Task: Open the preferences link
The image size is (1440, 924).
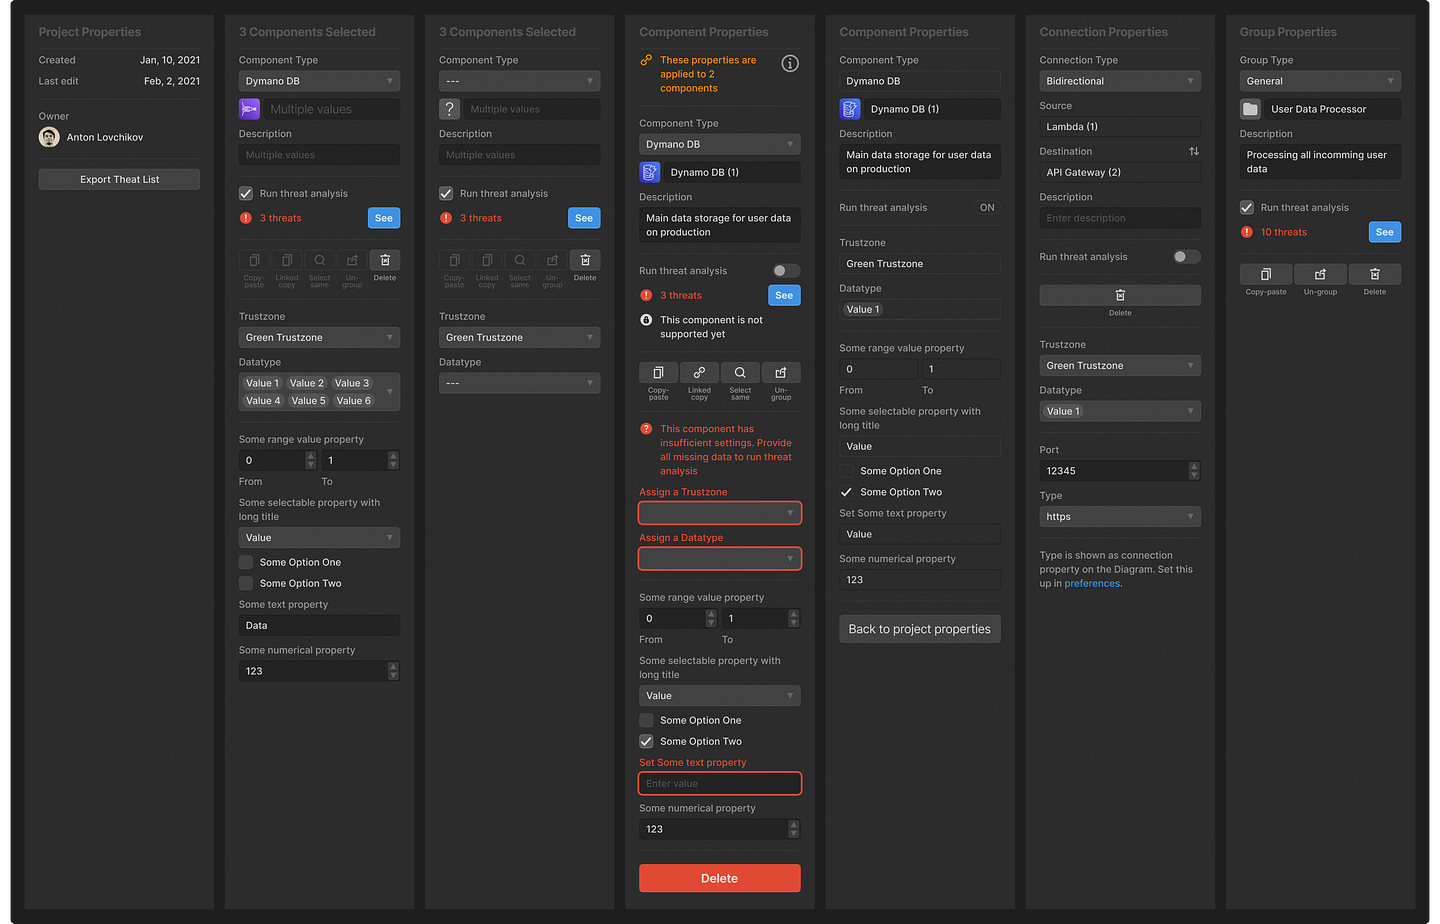Action: point(1092,584)
